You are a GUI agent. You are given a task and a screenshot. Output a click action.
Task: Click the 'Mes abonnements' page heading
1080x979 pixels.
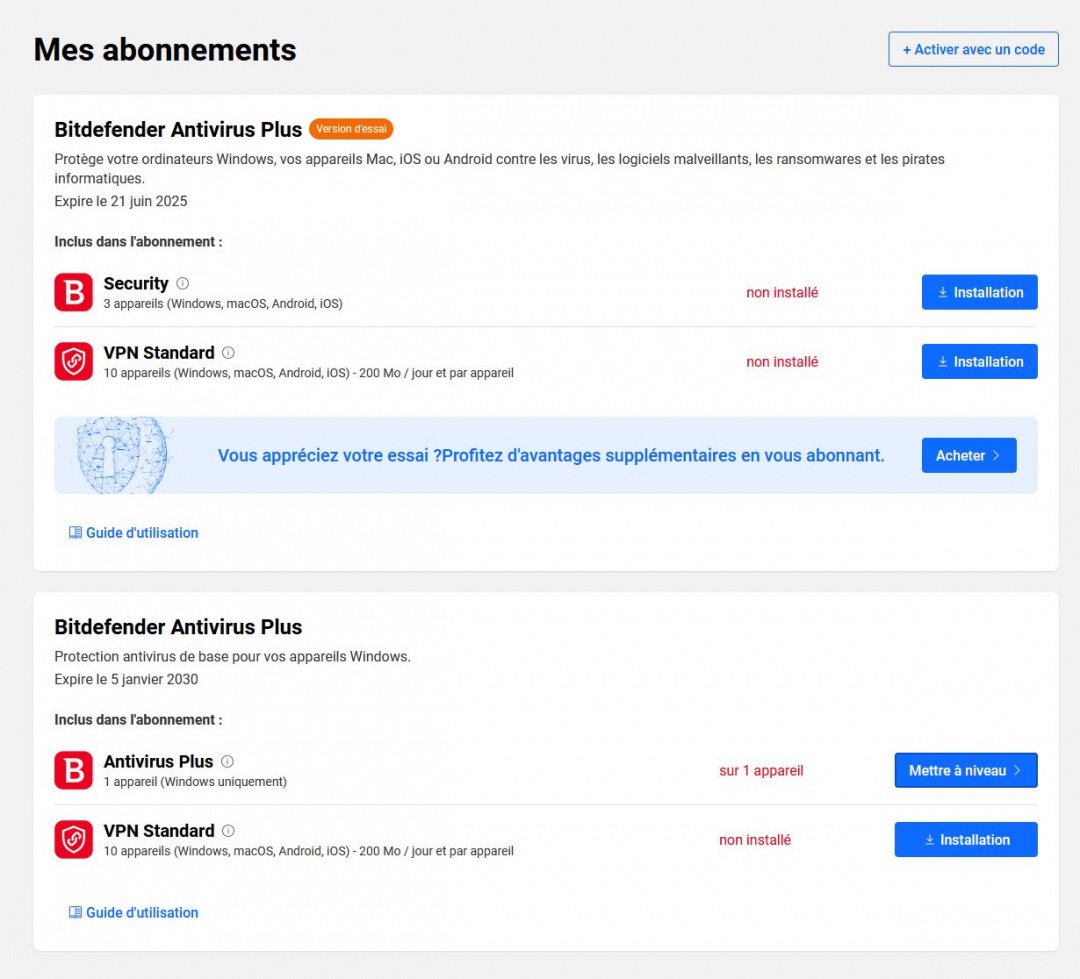coord(165,50)
